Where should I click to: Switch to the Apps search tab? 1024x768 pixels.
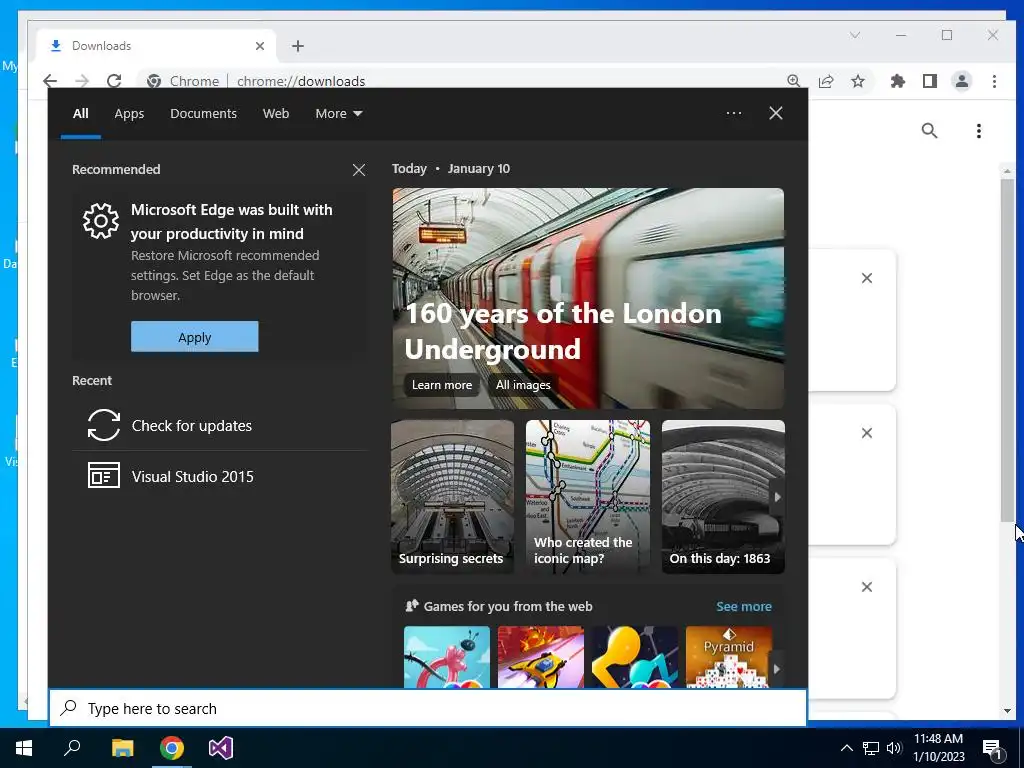pos(129,114)
